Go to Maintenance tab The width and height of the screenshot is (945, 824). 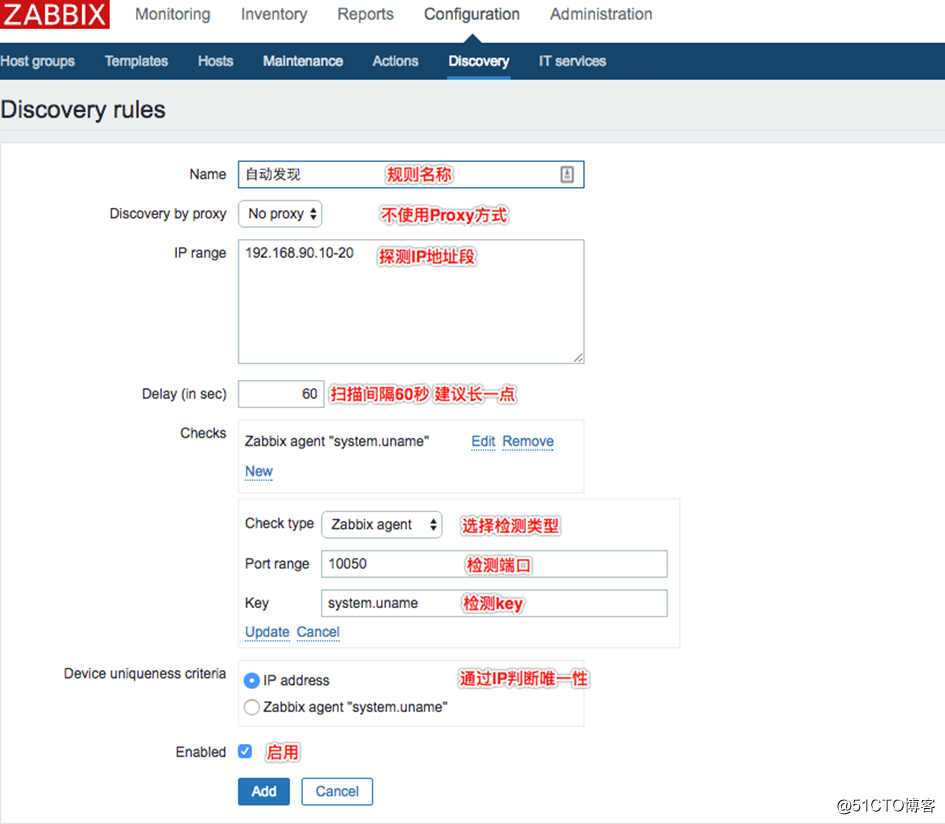click(x=303, y=61)
